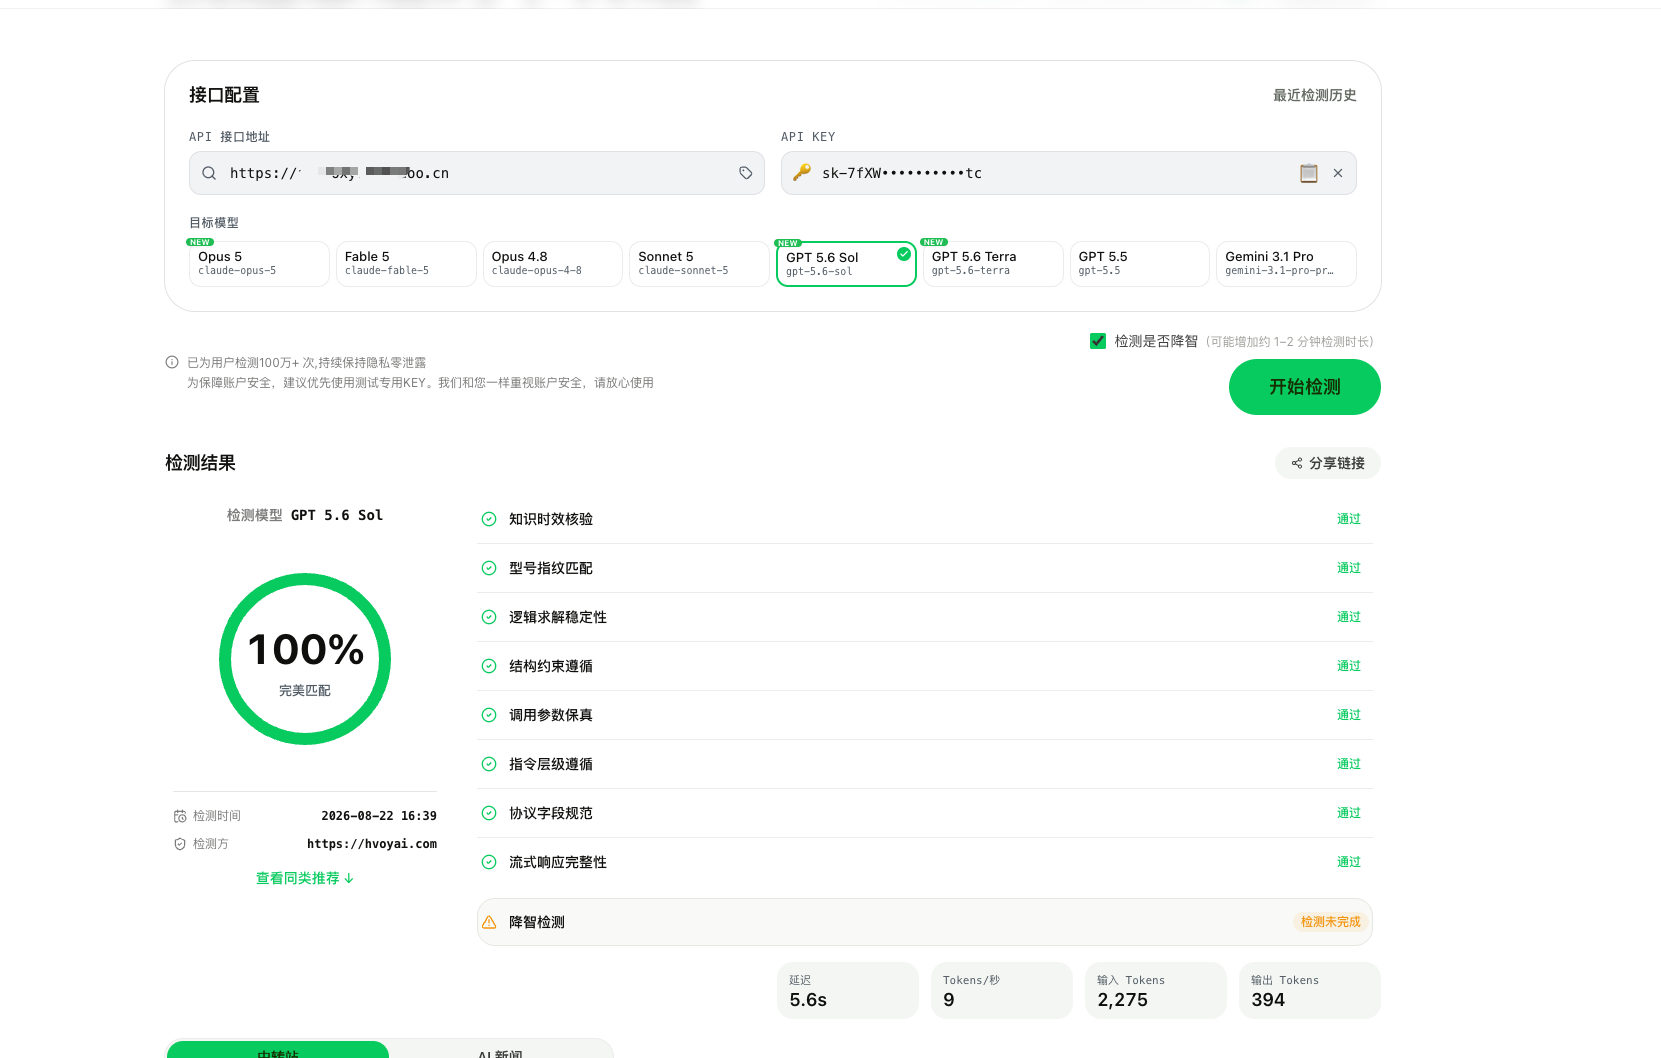Screen dimensions: 1661x1058
Task: Click the check icon beside 结构约束遵循
Action: pos(489,666)
